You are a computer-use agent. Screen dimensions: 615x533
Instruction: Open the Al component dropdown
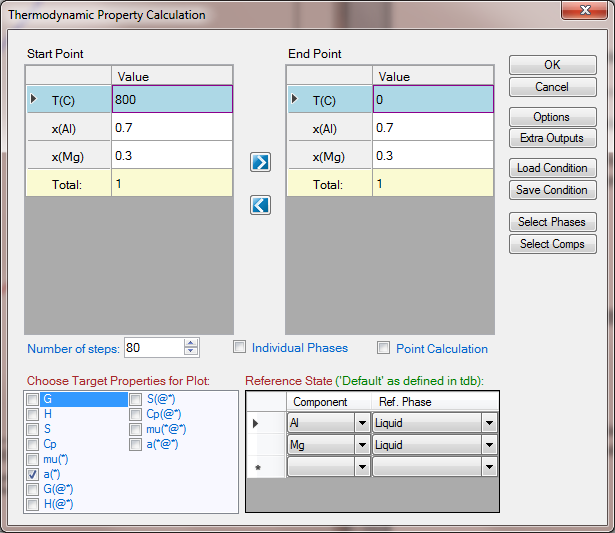360,423
